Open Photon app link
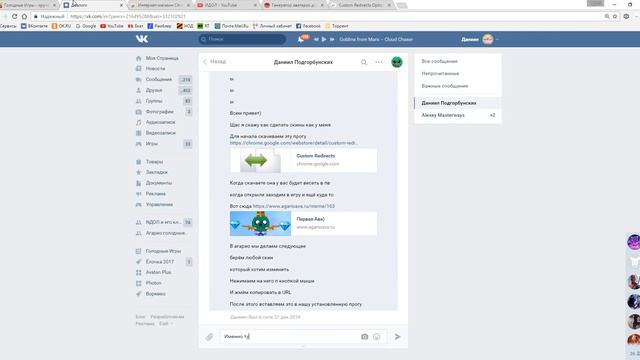The width and height of the screenshot is (640, 360). pyautogui.click(x=153, y=283)
